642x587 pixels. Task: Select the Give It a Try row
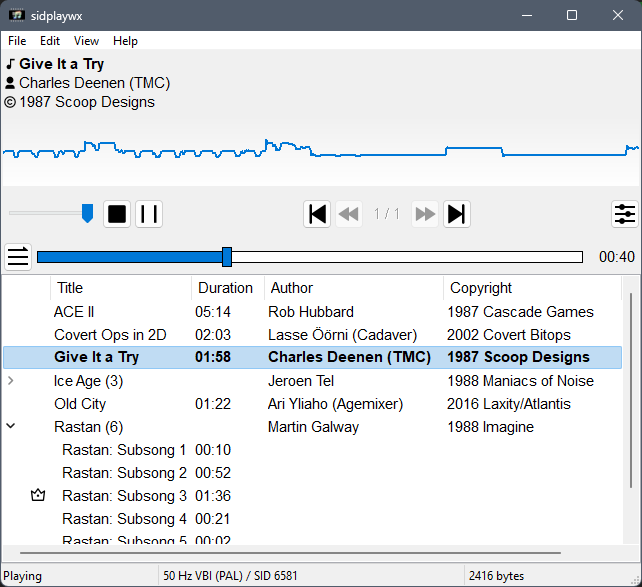312,357
